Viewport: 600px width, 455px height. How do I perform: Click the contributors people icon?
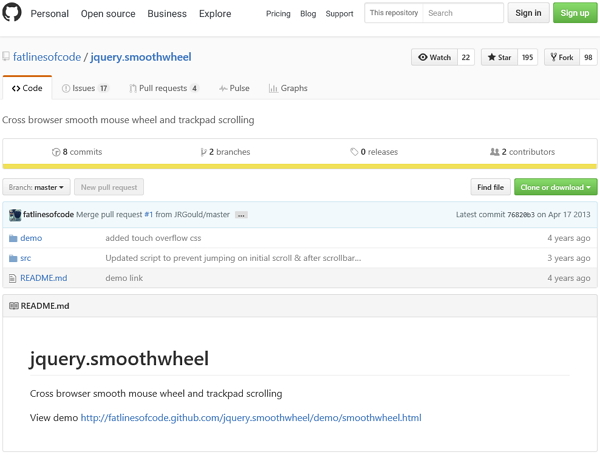(x=494, y=152)
